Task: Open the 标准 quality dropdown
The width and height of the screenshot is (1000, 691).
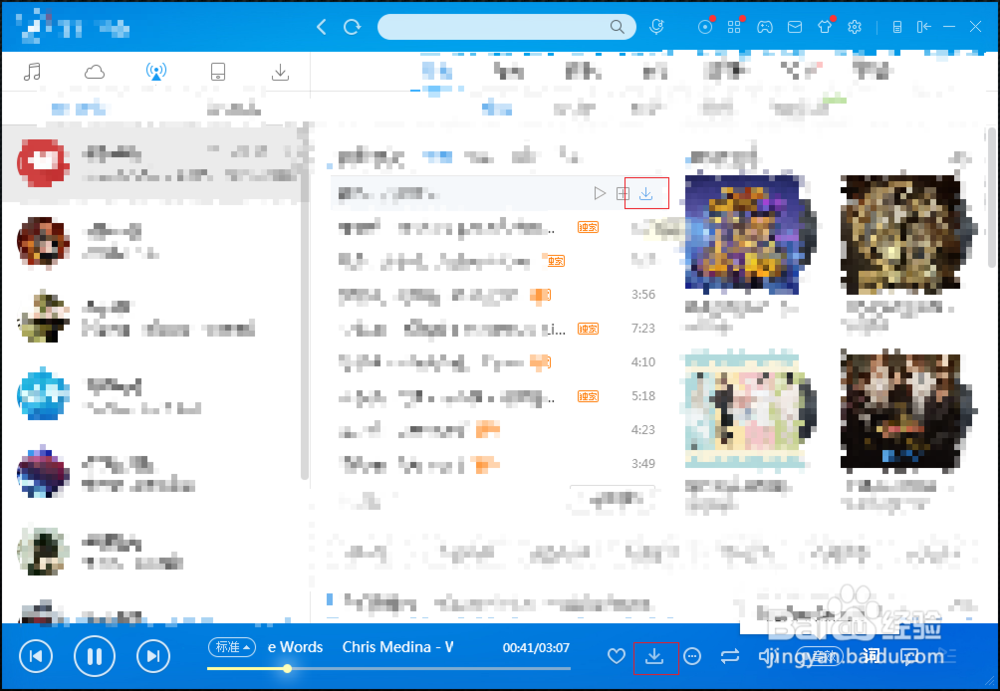Action: click(x=232, y=647)
